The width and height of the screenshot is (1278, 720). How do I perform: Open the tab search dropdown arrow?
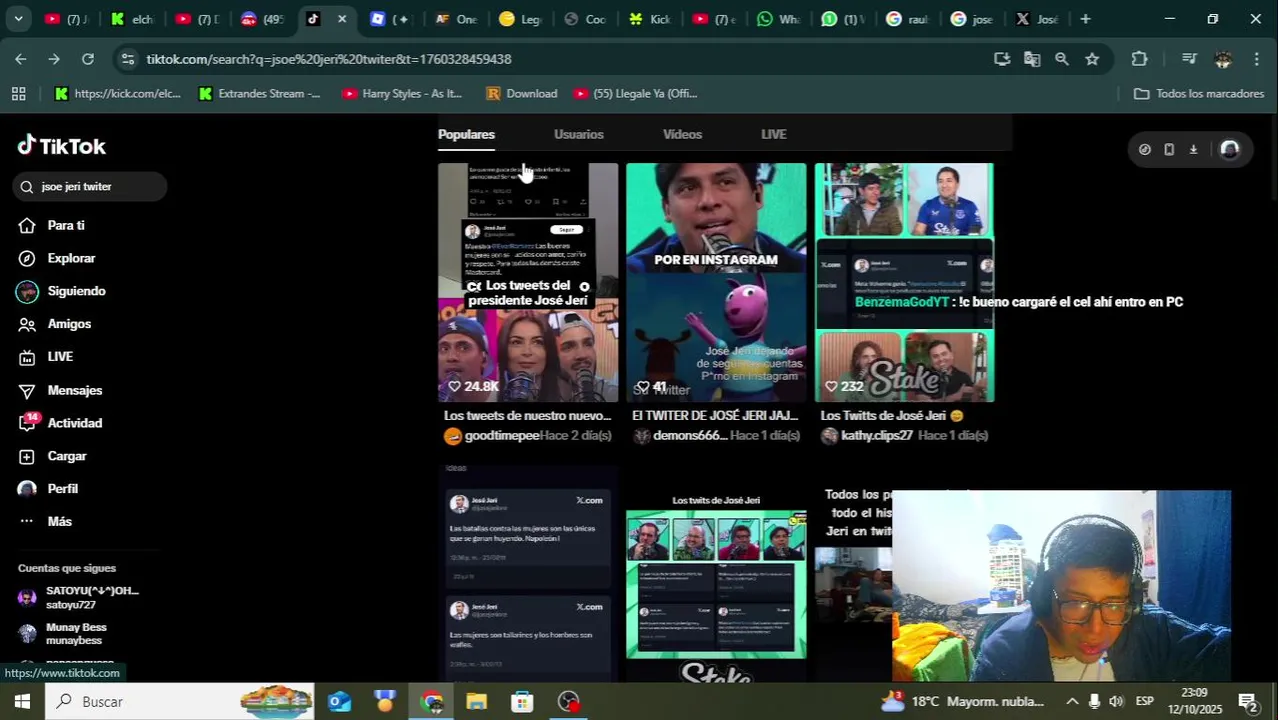click(18, 19)
